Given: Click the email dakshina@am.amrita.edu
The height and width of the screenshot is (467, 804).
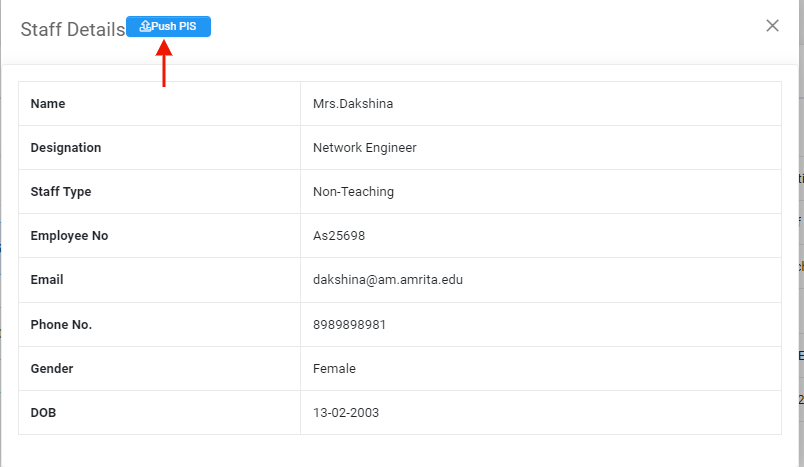Looking at the screenshot, I should (x=388, y=280).
